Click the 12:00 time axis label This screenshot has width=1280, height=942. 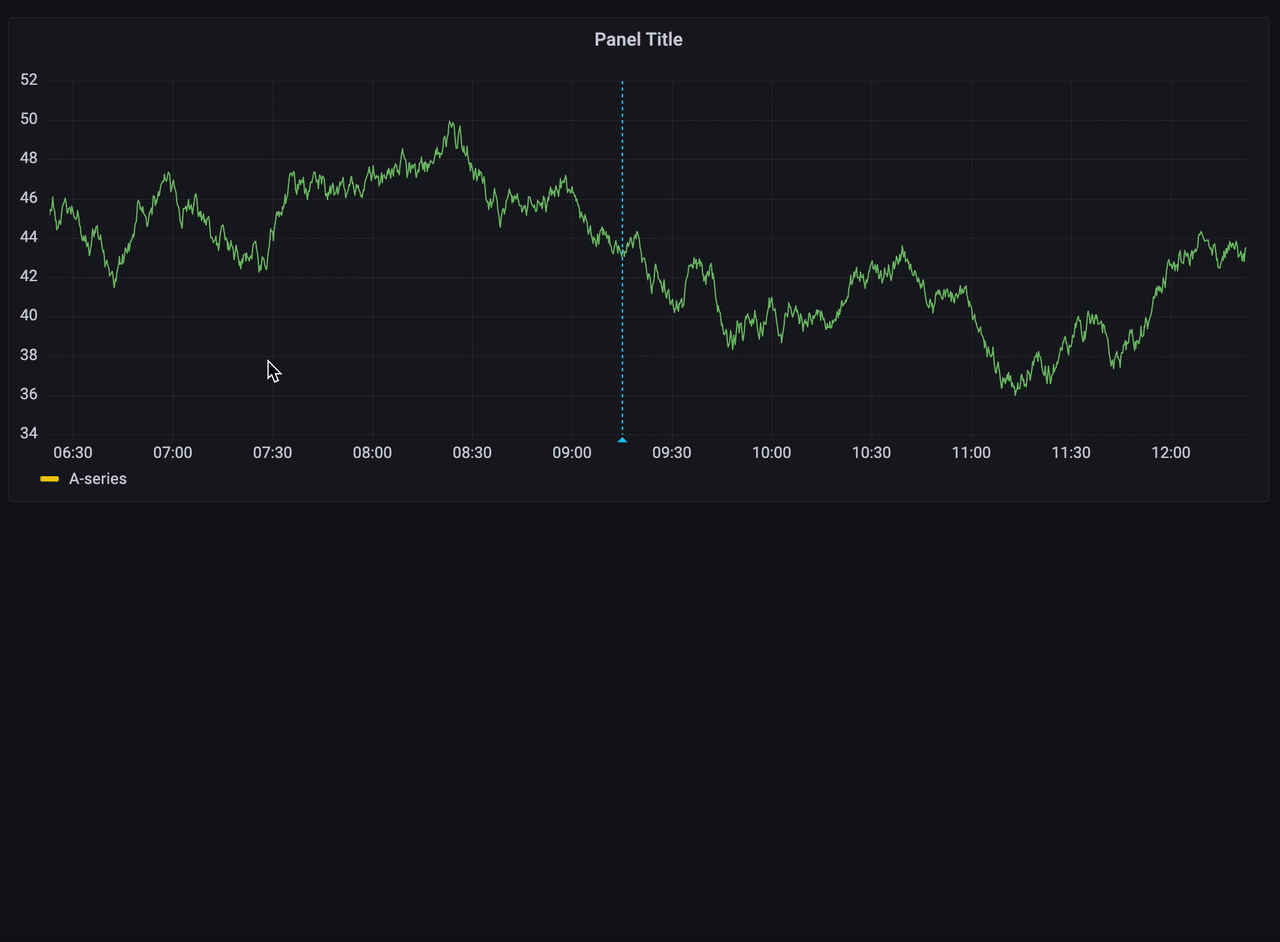tap(1171, 453)
